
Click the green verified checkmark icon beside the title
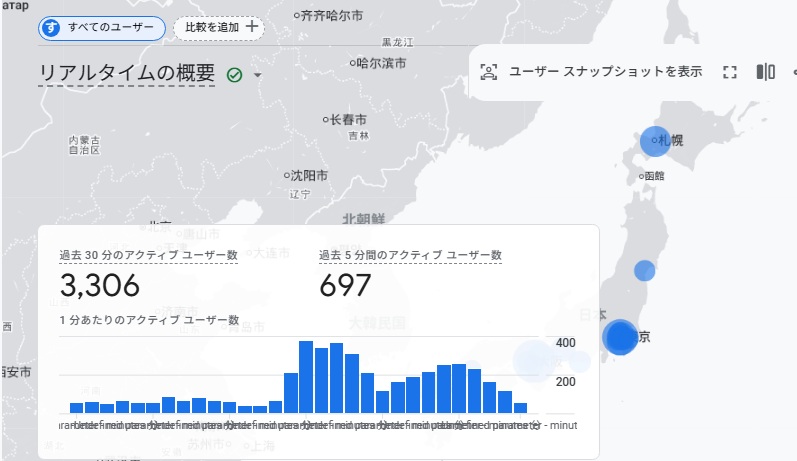click(235, 75)
